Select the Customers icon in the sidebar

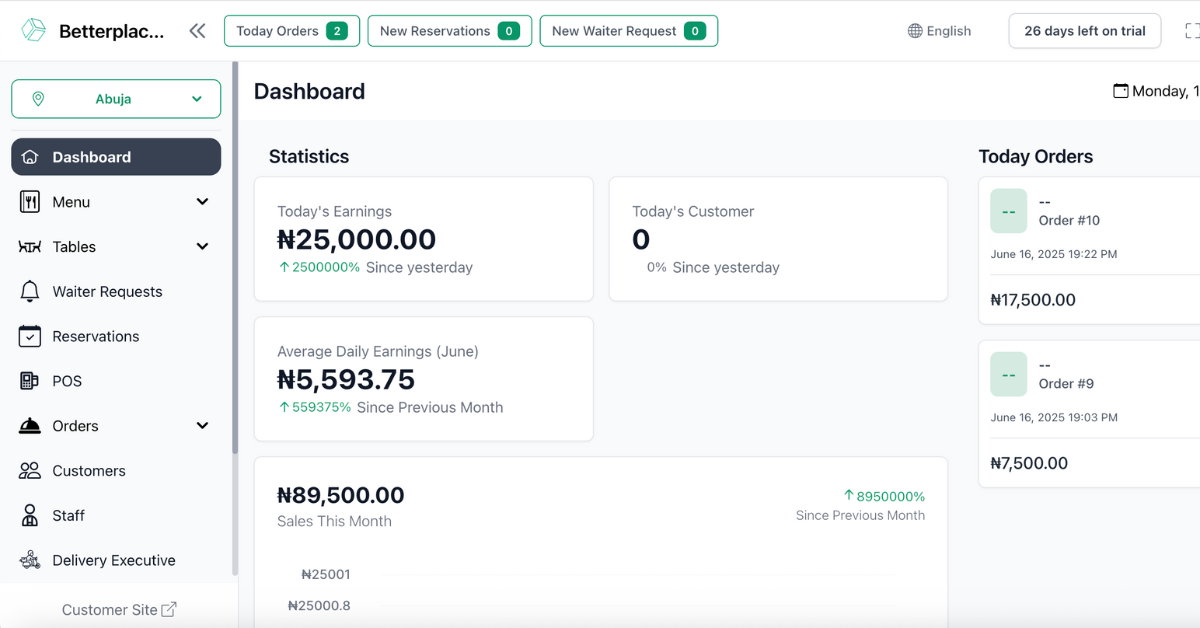pyautogui.click(x=30, y=470)
